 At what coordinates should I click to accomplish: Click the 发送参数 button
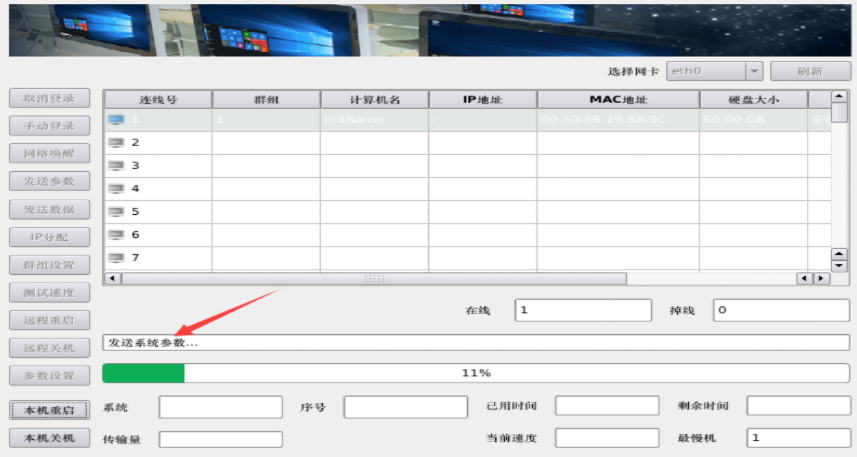click(49, 182)
